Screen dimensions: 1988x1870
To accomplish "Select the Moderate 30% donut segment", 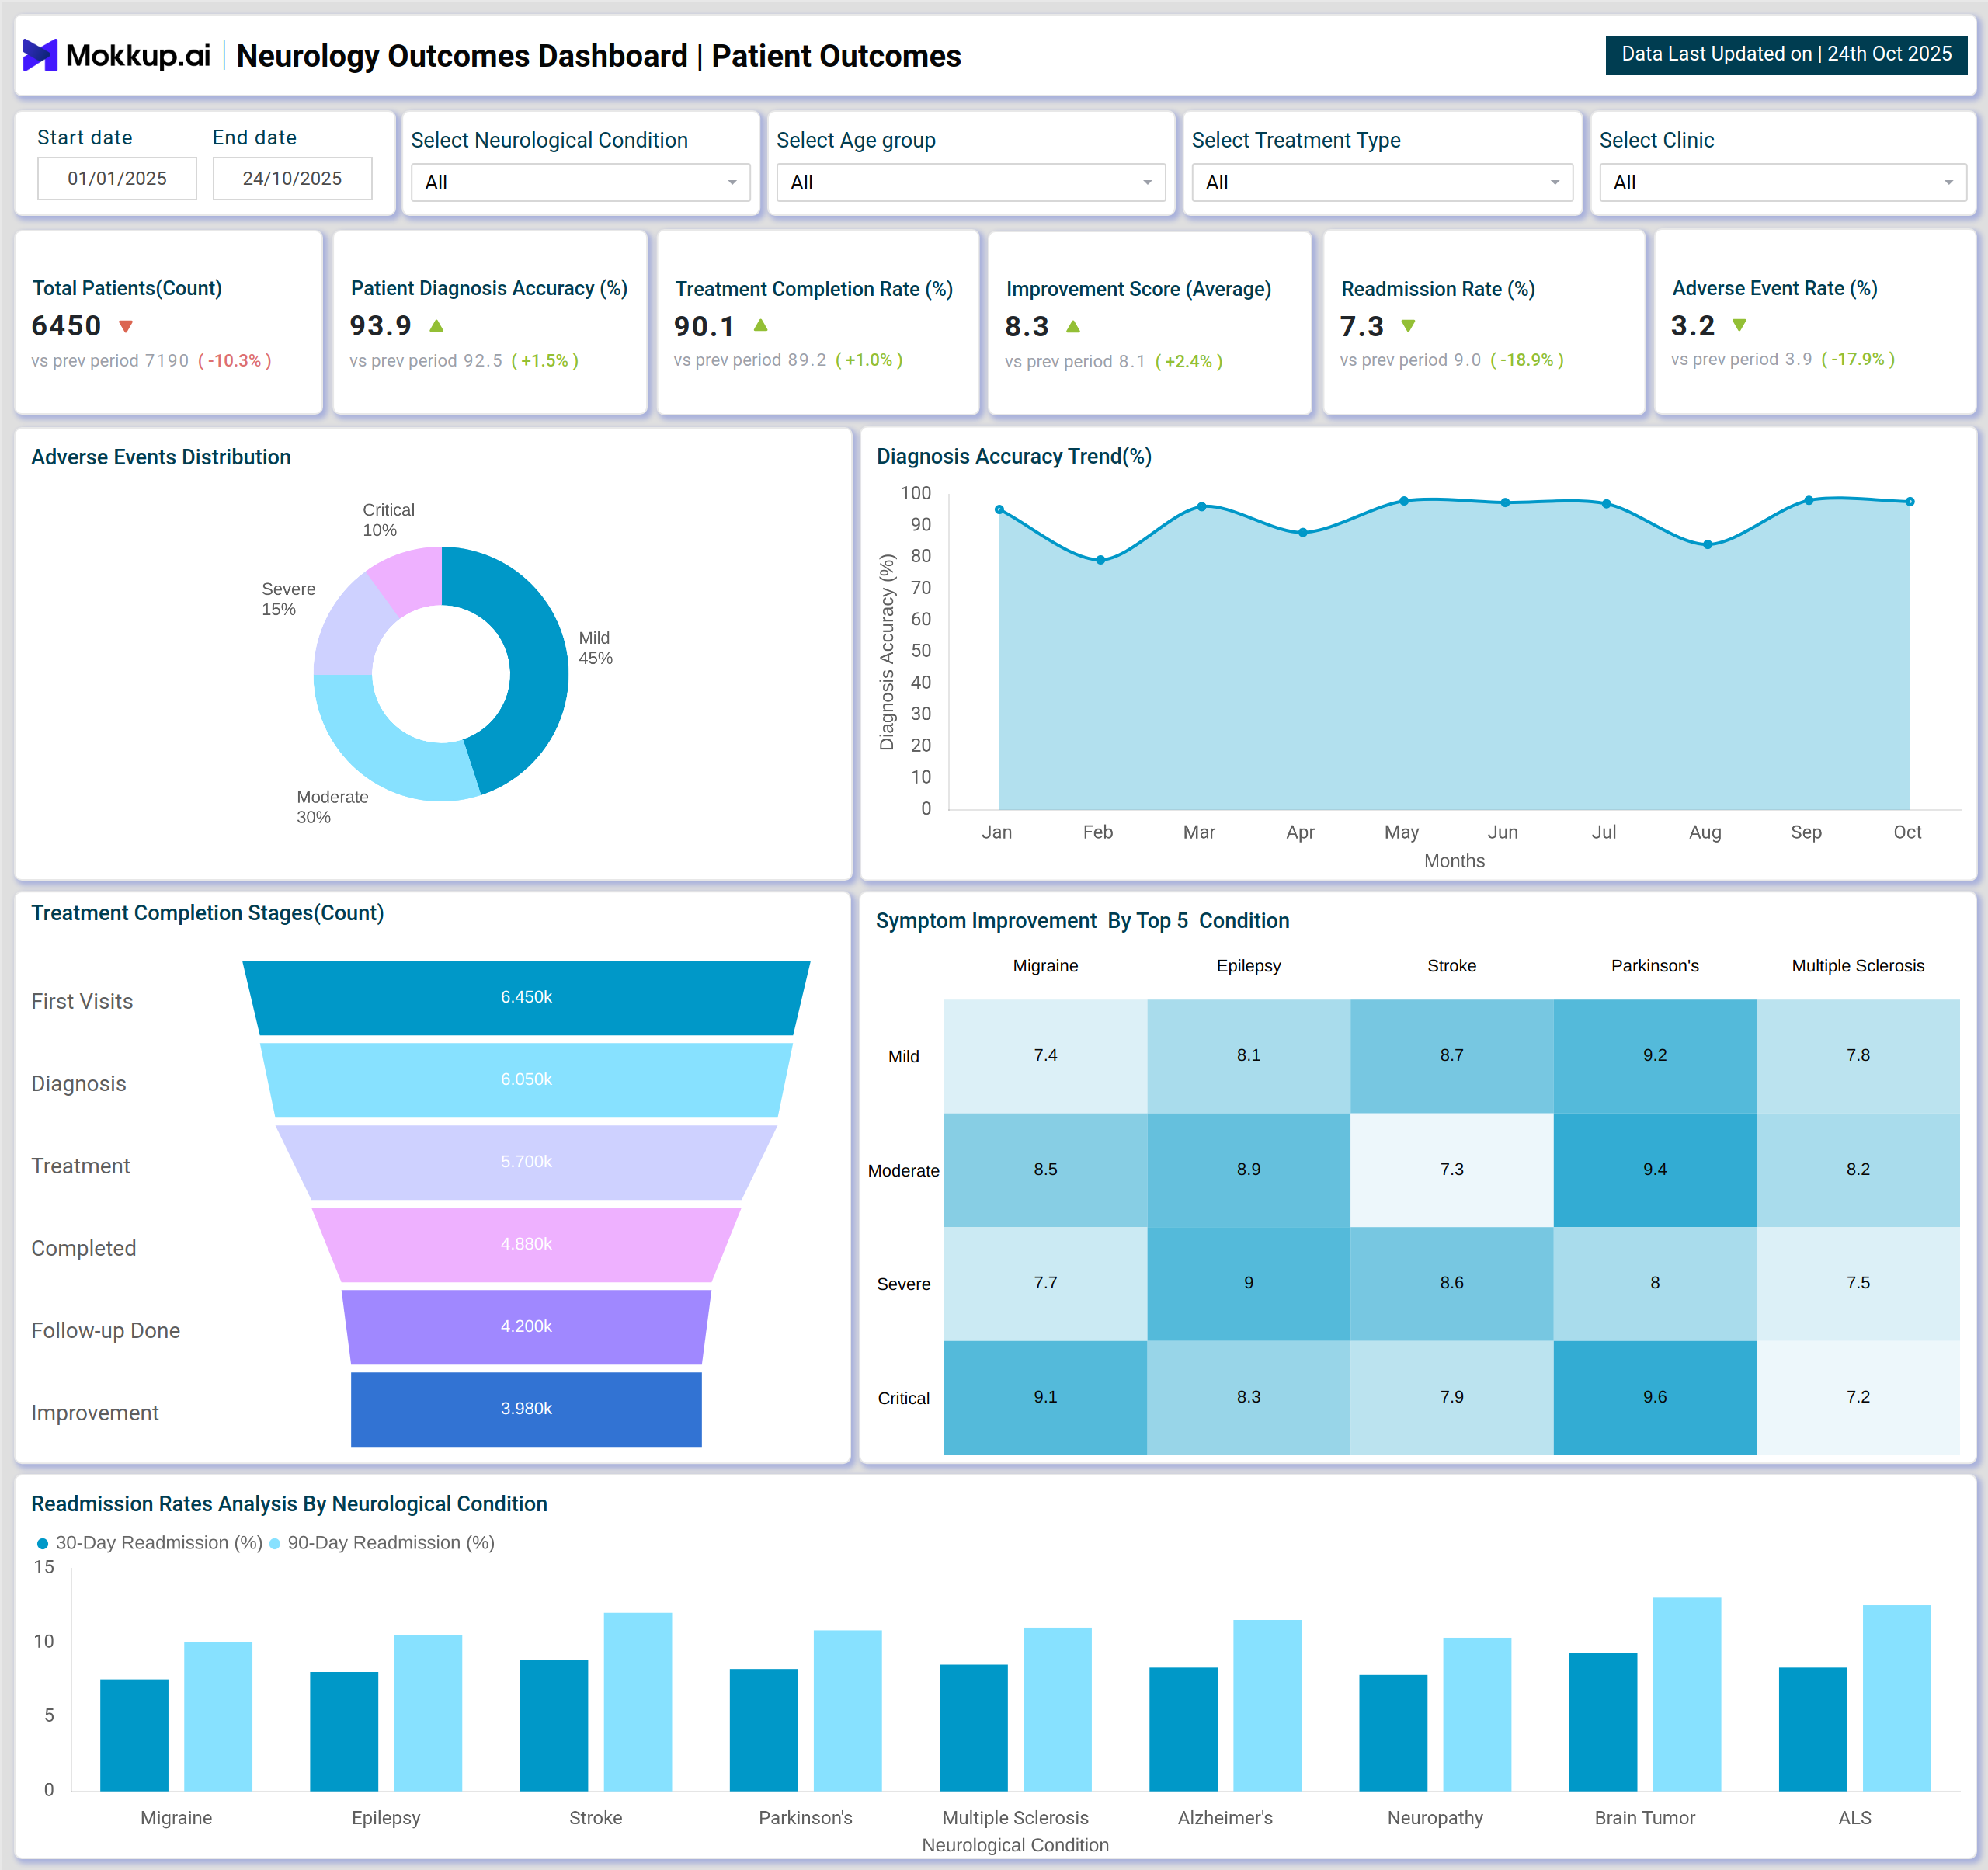I will [385, 752].
